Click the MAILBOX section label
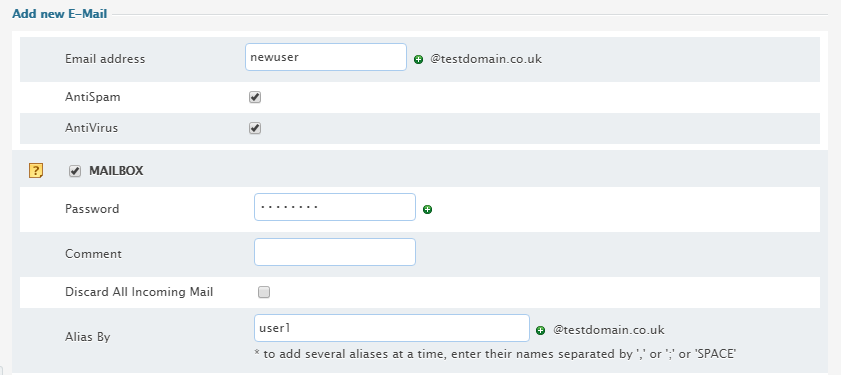This screenshot has height=375, width=841. (116, 171)
